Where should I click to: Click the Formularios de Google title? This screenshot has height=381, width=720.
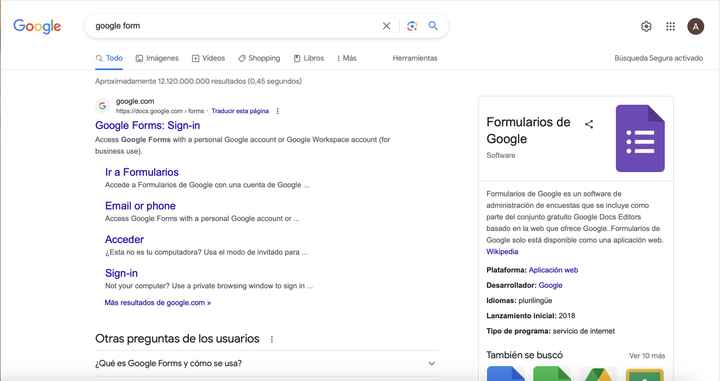click(x=528, y=130)
